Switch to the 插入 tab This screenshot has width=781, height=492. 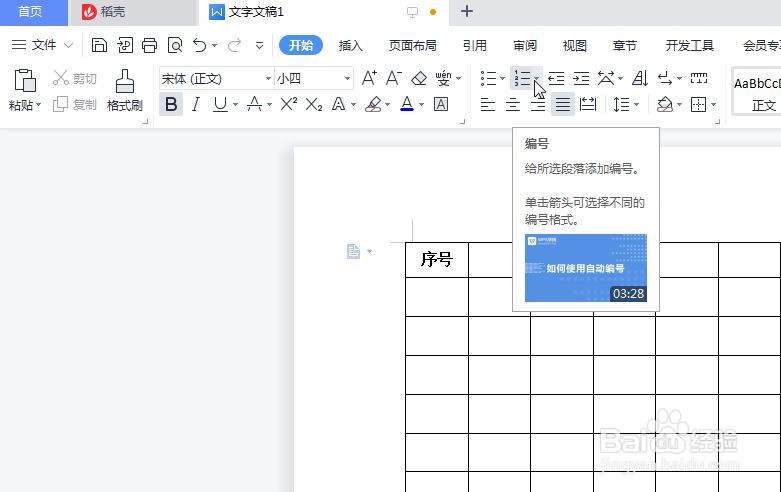(x=351, y=45)
